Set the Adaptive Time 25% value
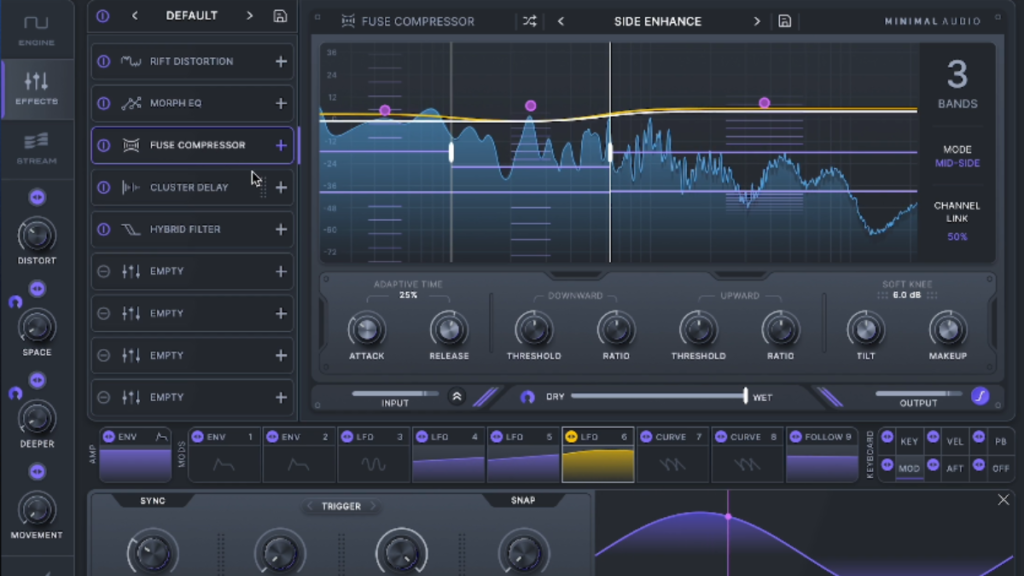Viewport: 1024px width, 576px height. (408, 295)
